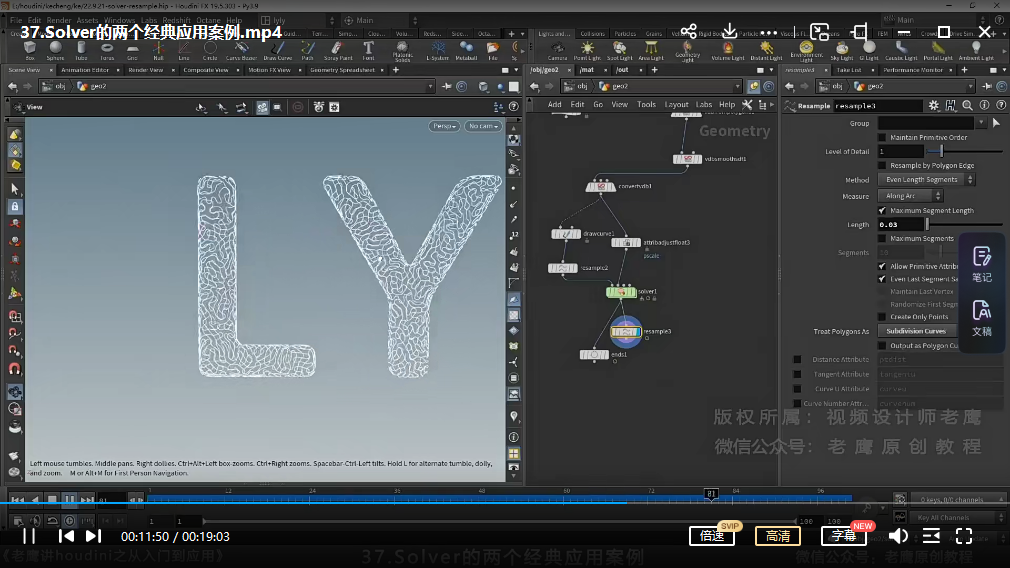Viewport: 1010px width, 568px height.
Task: Open the Persp viewport dropdown
Action: point(444,126)
